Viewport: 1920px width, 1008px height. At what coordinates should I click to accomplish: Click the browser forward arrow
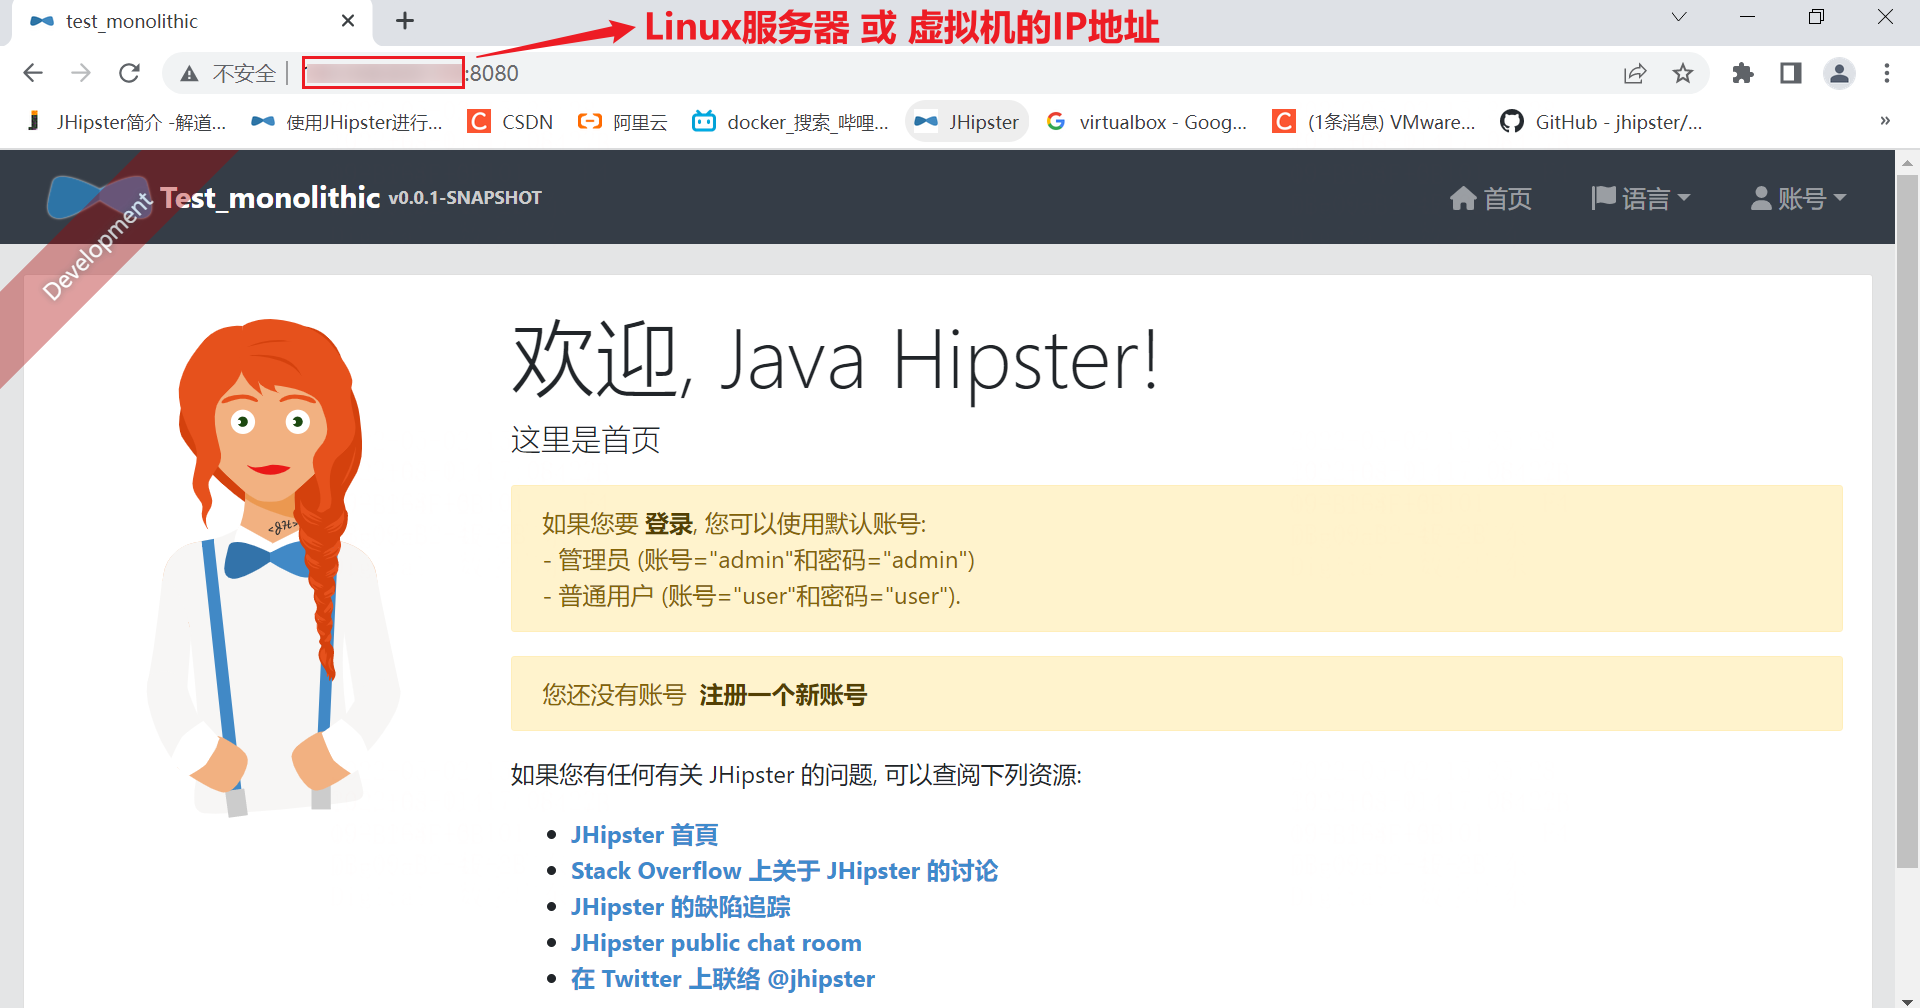tap(81, 73)
